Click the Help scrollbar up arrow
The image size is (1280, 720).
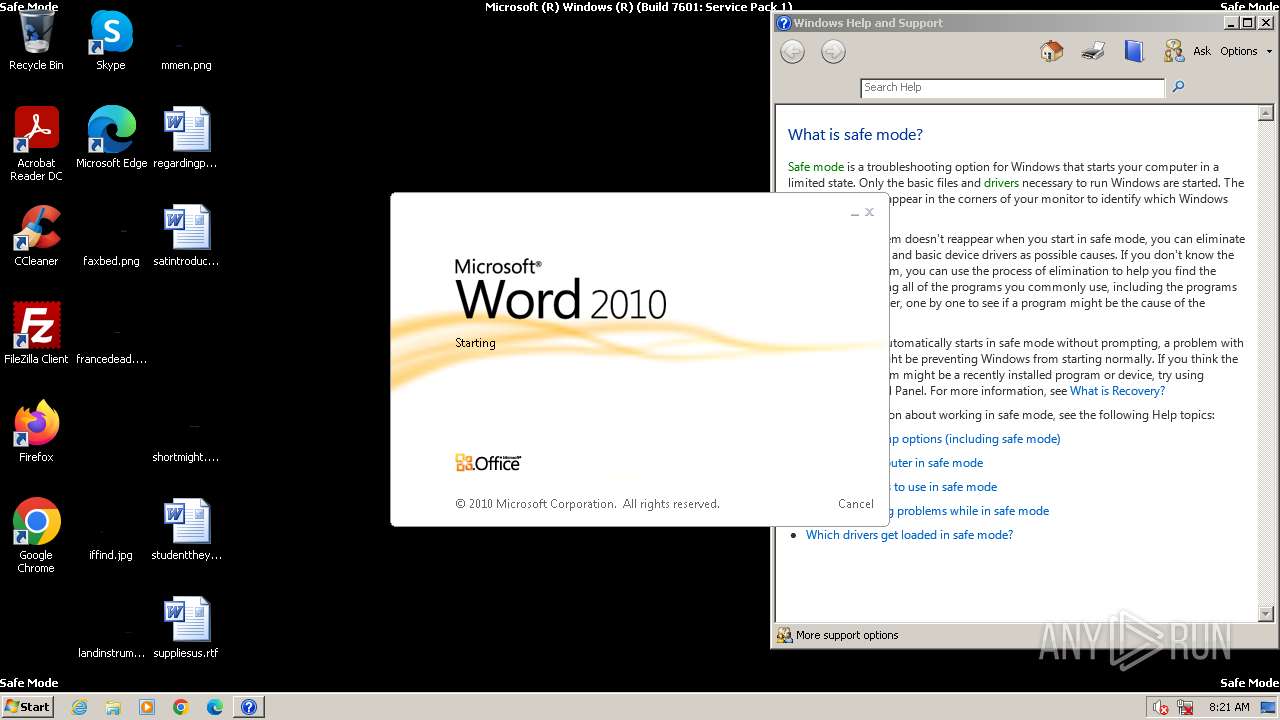click(1265, 113)
